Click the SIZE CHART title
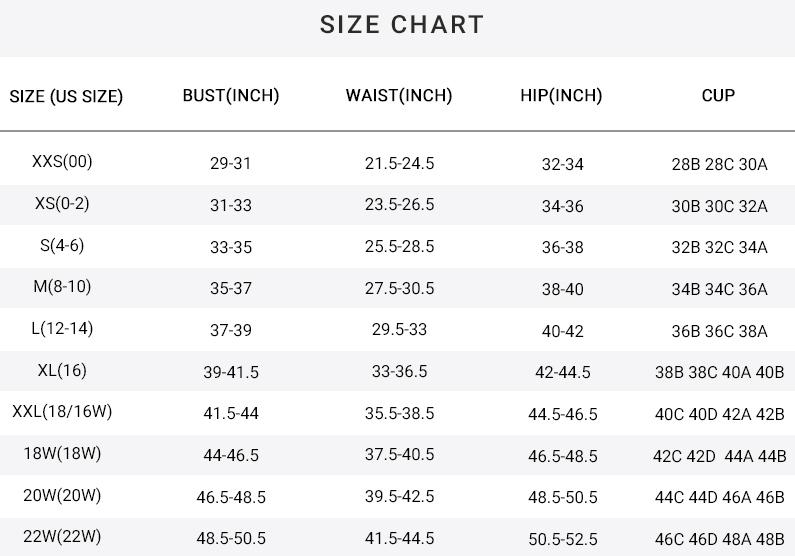Screen dimensions: 795x556 (402, 25)
